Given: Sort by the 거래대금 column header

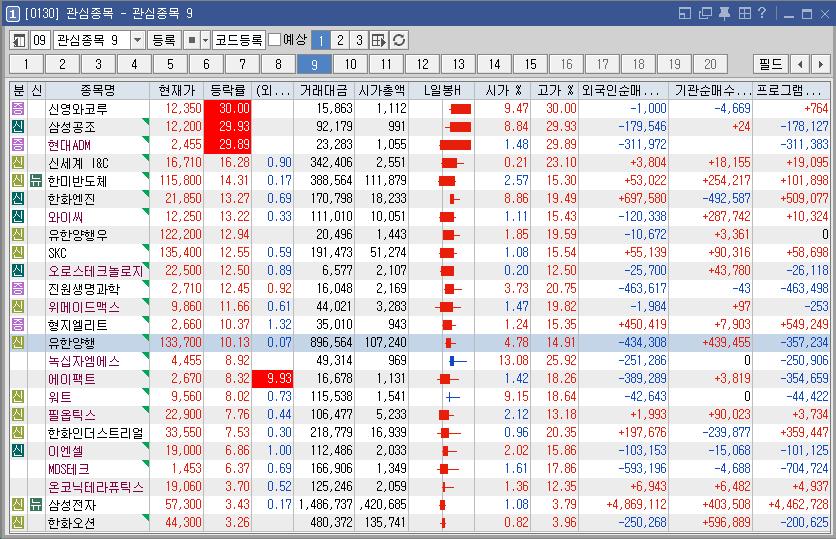Looking at the screenshot, I should click(x=324, y=90).
